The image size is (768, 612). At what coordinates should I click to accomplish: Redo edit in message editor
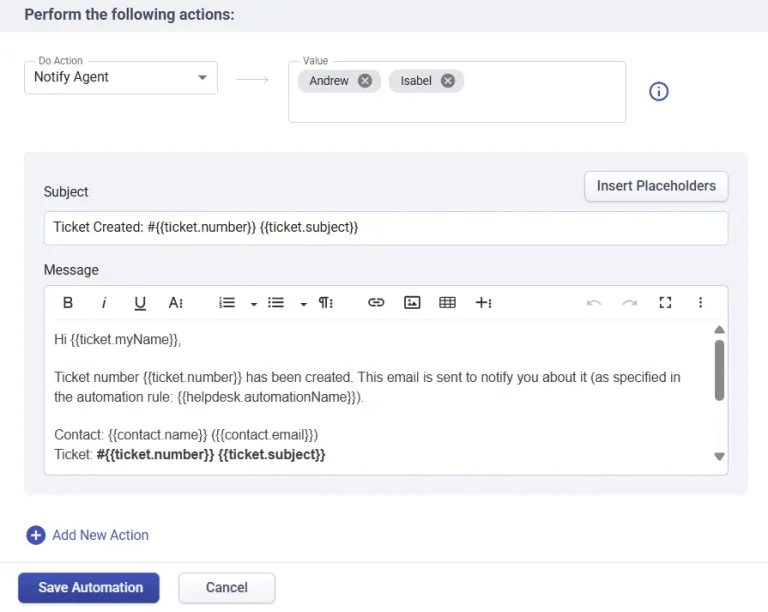630,303
